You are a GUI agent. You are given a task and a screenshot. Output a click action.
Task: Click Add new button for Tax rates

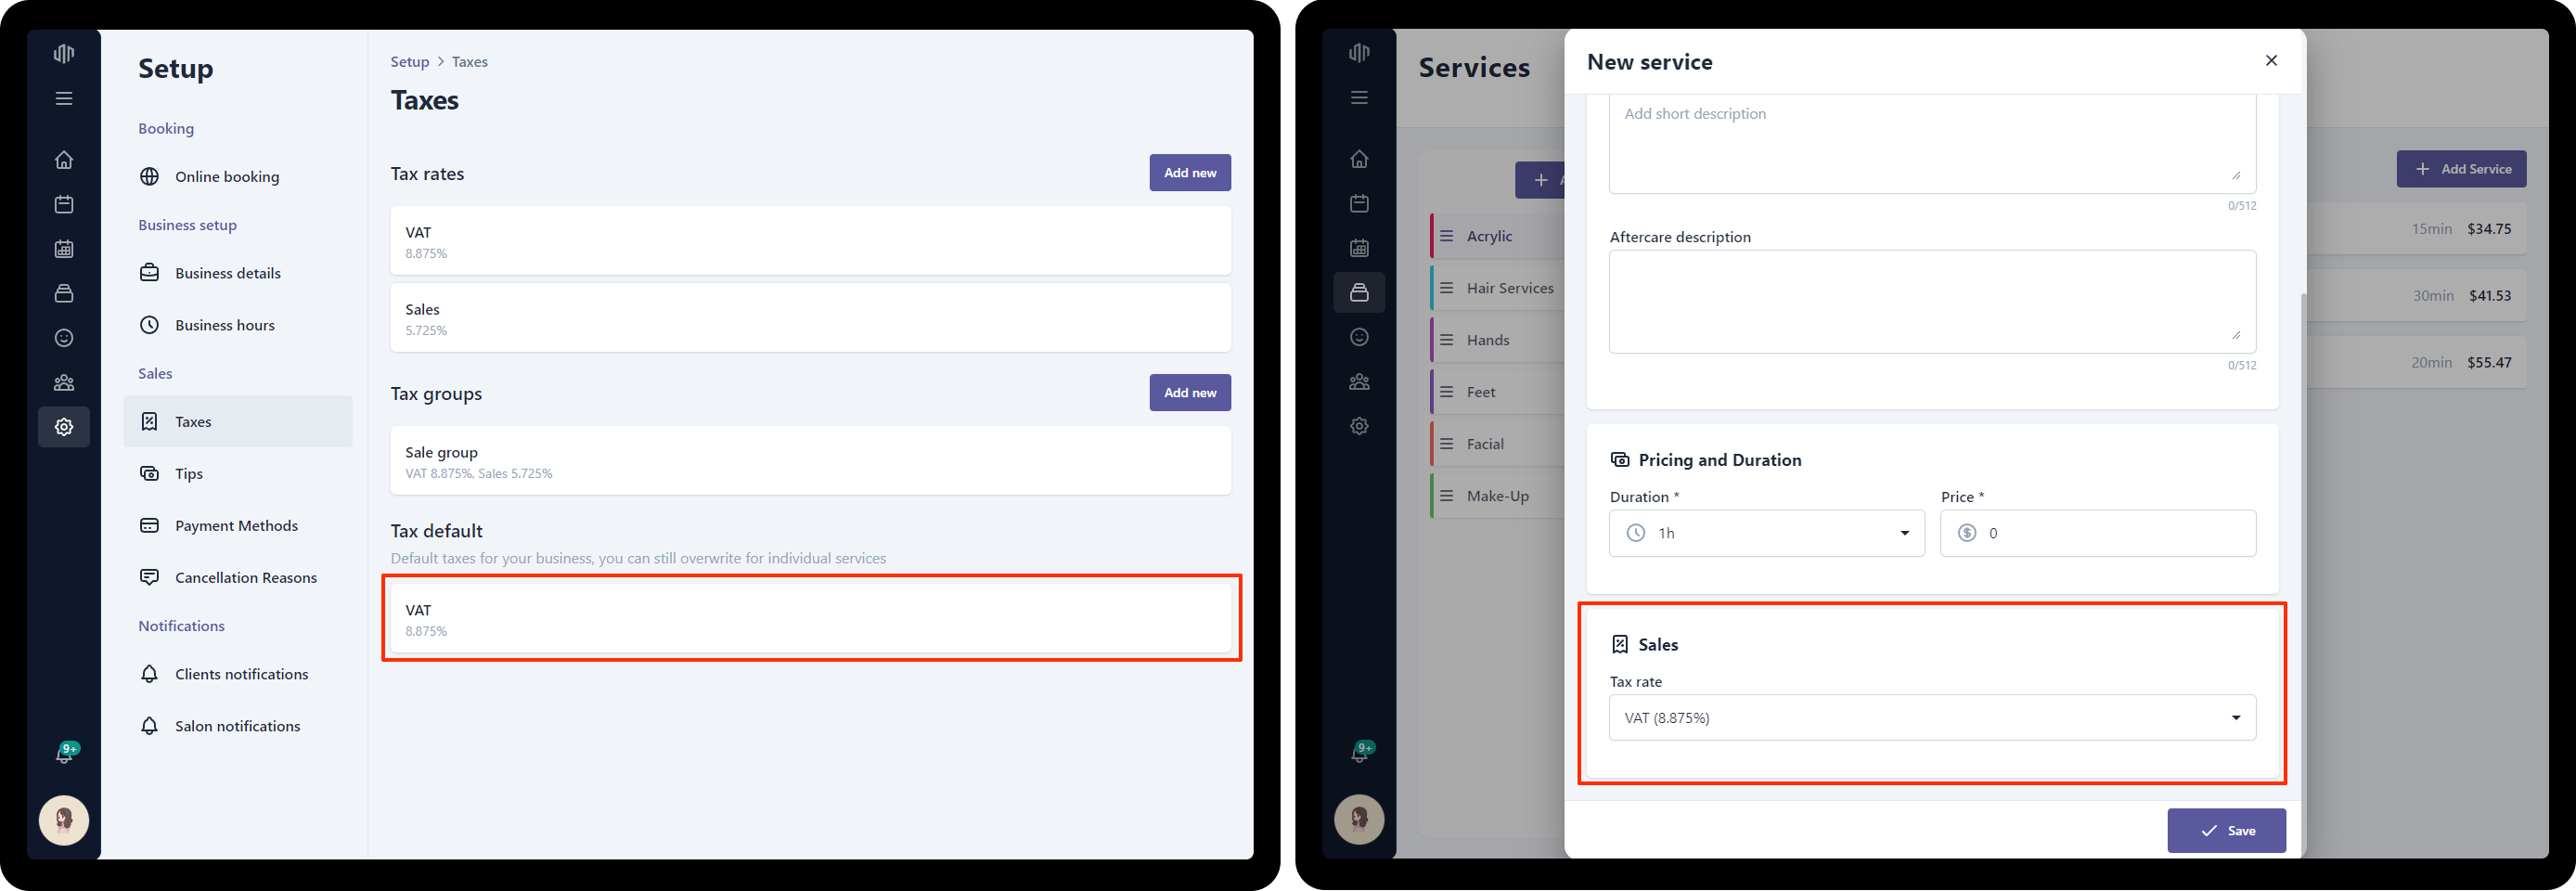(1190, 173)
